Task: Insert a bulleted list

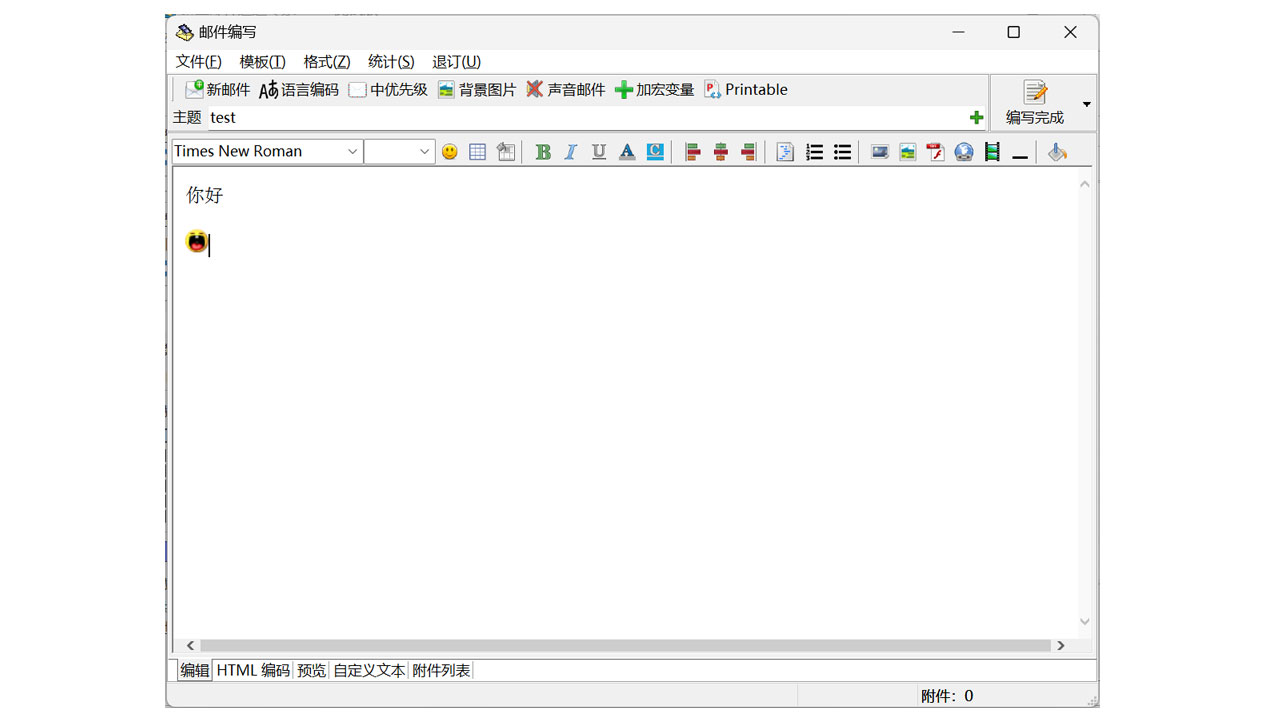Action: [842, 151]
